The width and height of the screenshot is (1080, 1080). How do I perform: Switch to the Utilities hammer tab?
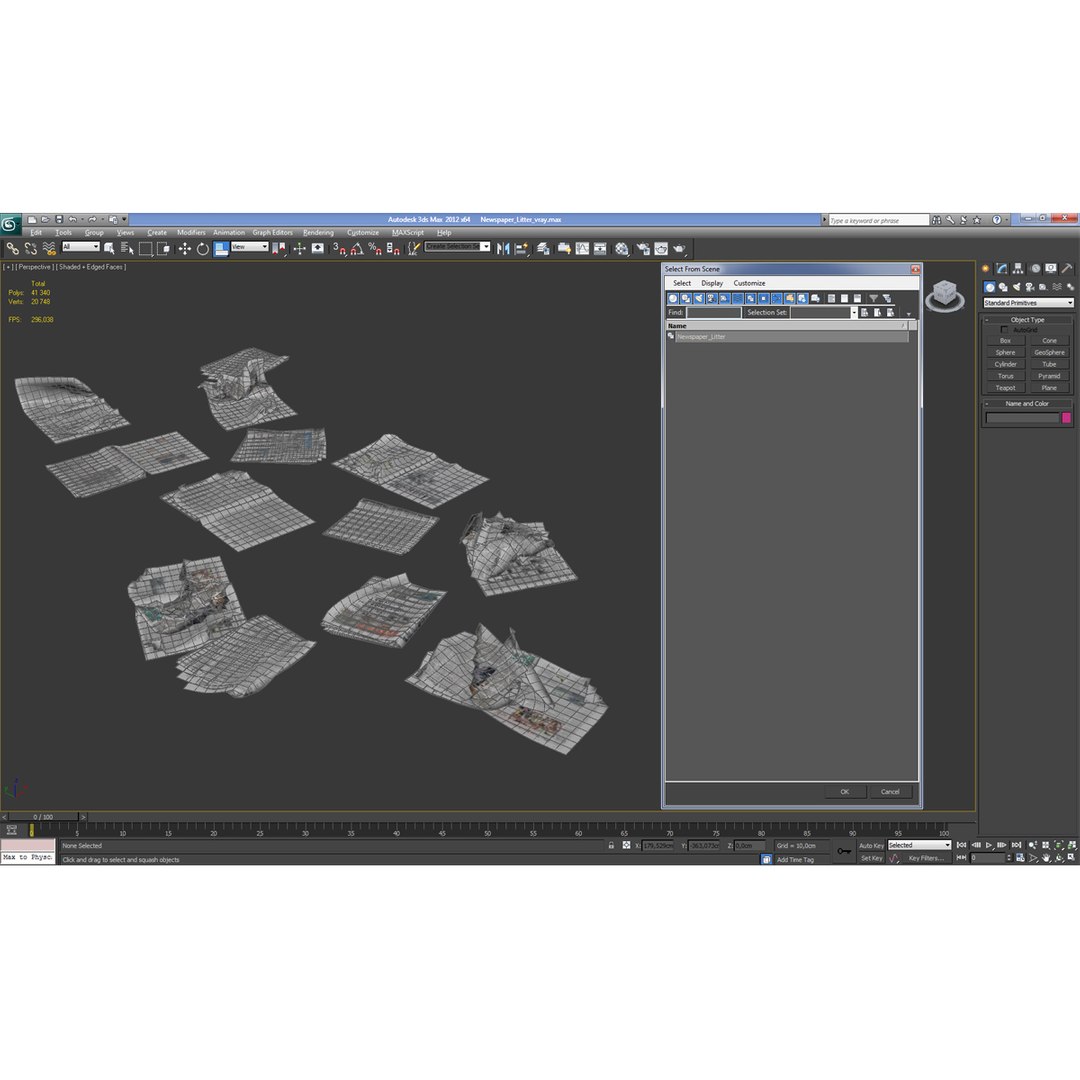pyautogui.click(x=1067, y=269)
